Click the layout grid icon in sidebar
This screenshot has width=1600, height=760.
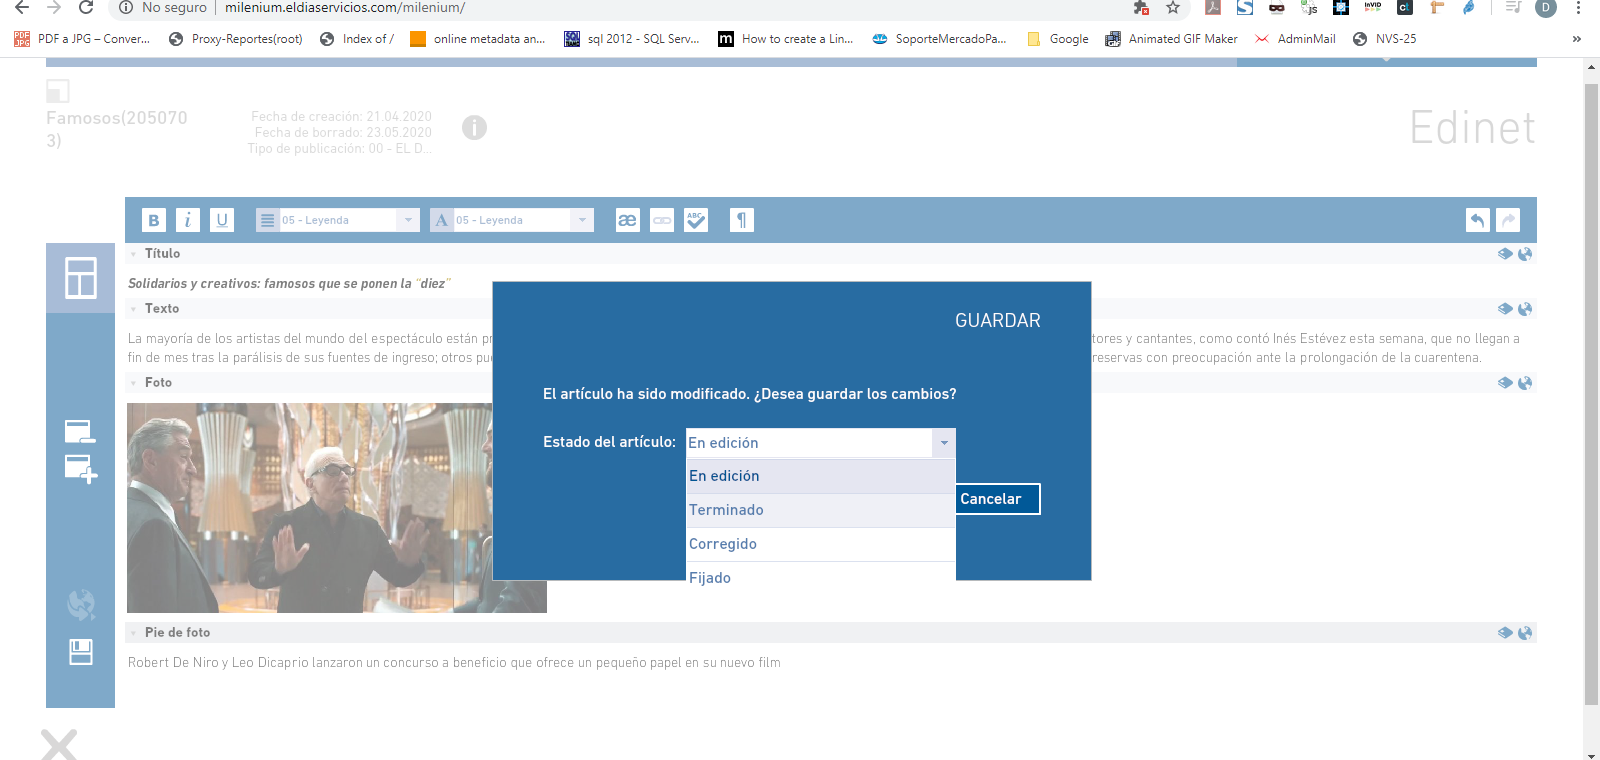80,278
